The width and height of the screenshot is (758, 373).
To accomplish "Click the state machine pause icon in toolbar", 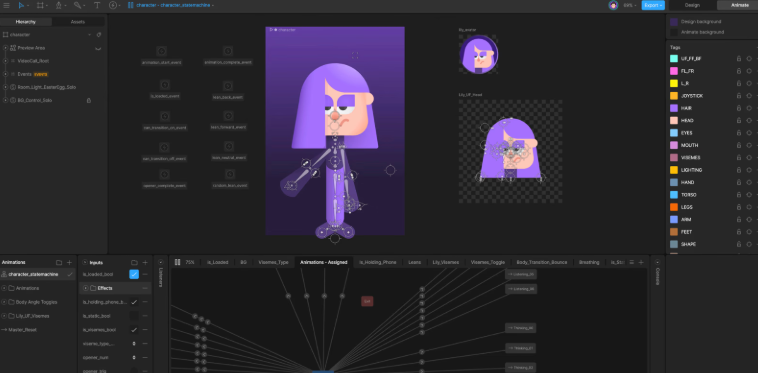I will click(x=131, y=5).
